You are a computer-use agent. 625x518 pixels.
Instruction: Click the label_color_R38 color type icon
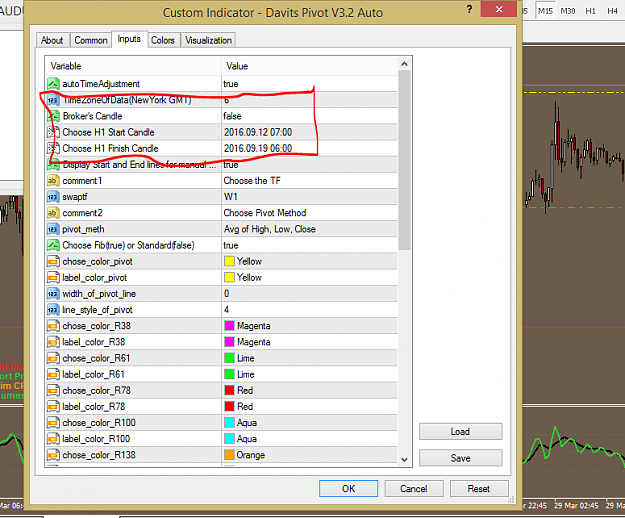click(53, 342)
